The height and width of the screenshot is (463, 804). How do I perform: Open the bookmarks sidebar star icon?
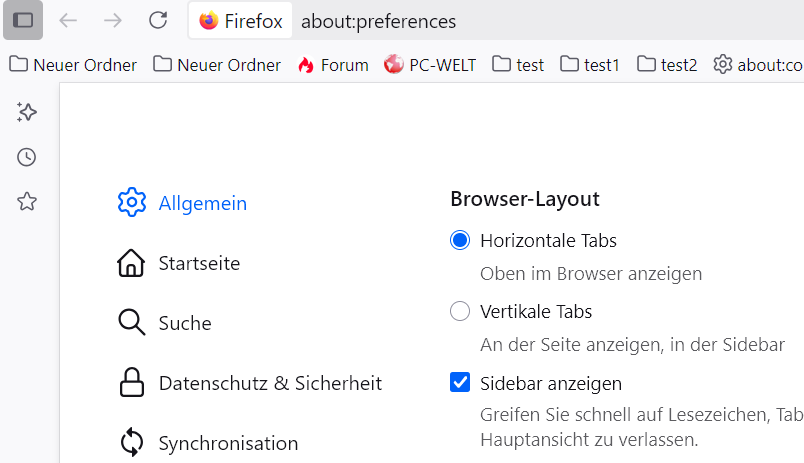tap(27, 202)
